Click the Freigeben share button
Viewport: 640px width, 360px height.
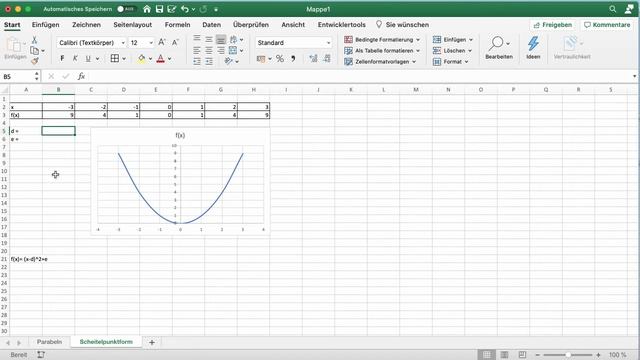tap(552, 25)
